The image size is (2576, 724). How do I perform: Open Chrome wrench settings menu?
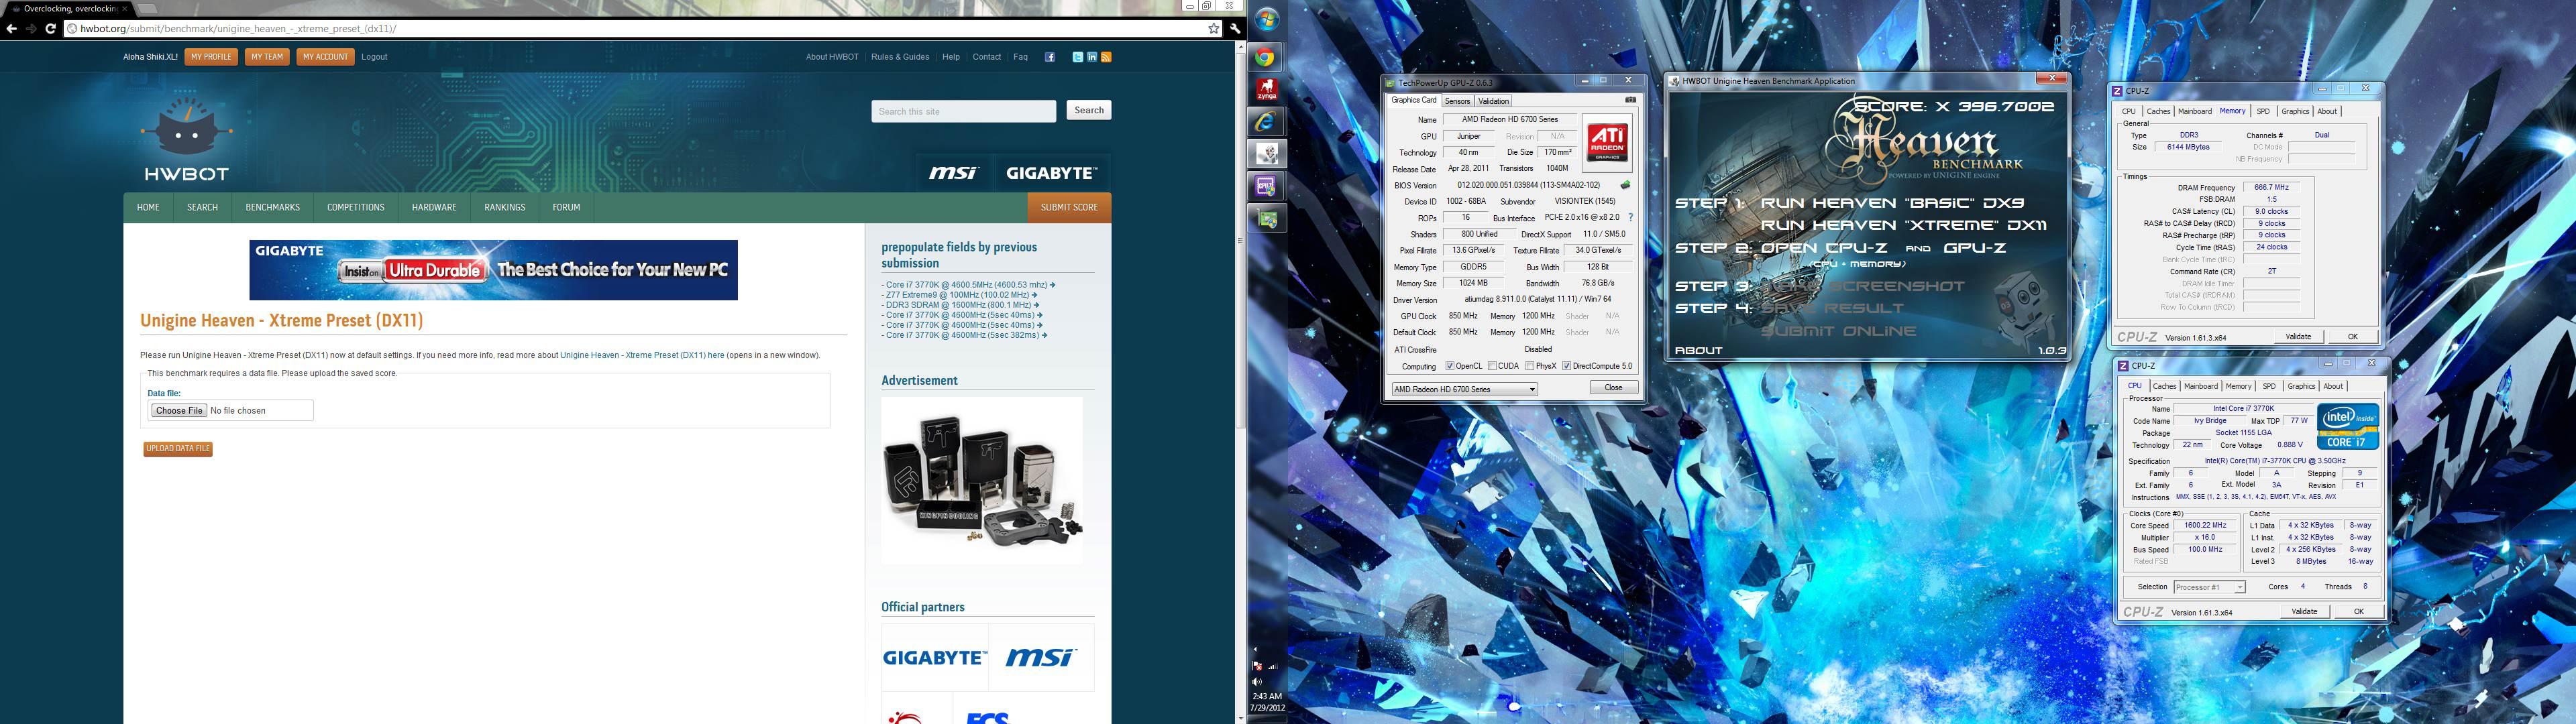1236,29
